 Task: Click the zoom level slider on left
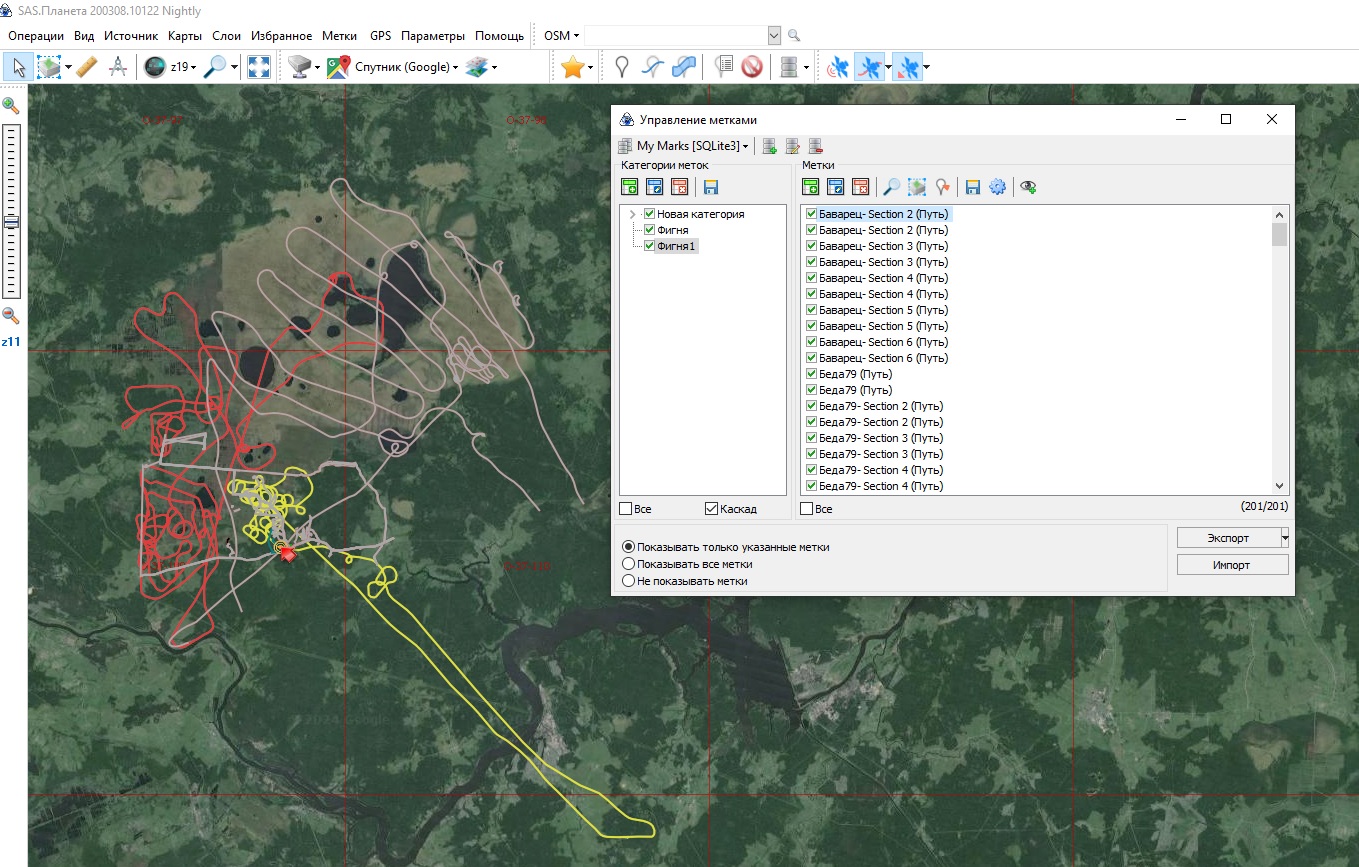[x=11, y=222]
